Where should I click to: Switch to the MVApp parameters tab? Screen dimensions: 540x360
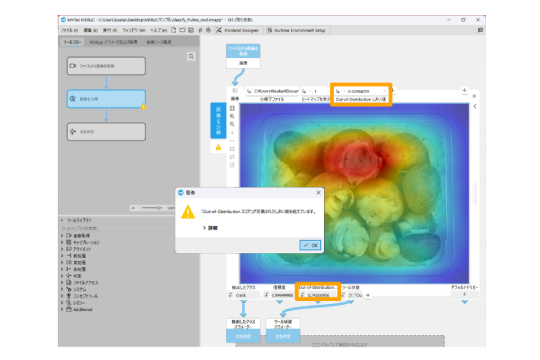coord(113,42)
